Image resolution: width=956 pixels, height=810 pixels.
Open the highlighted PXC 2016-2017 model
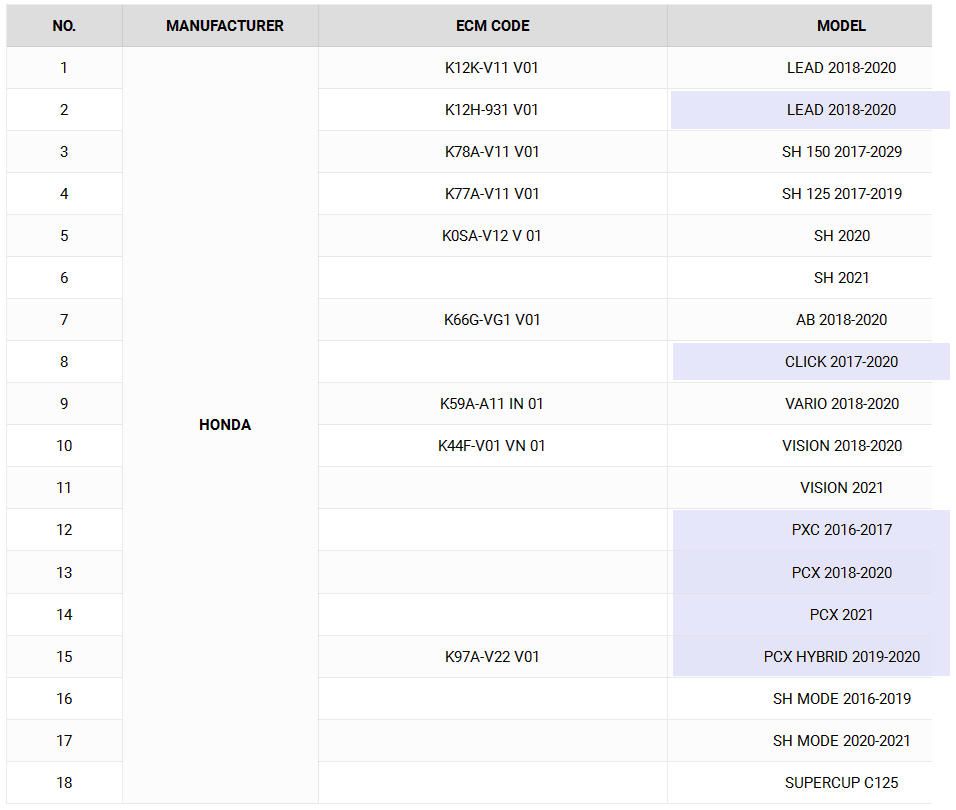841,530
